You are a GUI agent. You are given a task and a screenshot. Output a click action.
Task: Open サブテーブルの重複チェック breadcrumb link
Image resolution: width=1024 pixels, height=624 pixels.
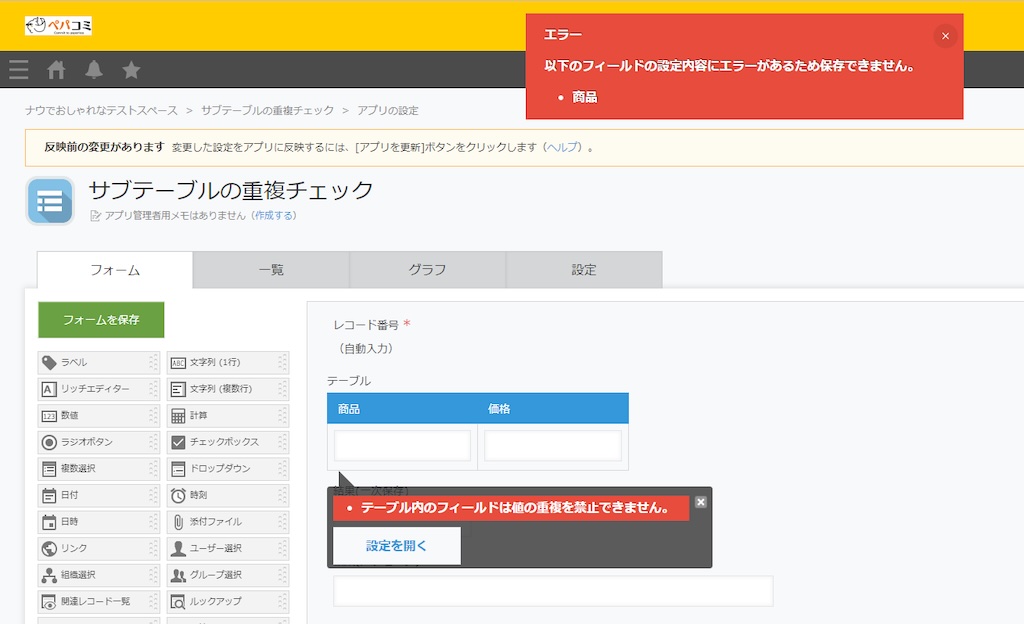point(267,110)
